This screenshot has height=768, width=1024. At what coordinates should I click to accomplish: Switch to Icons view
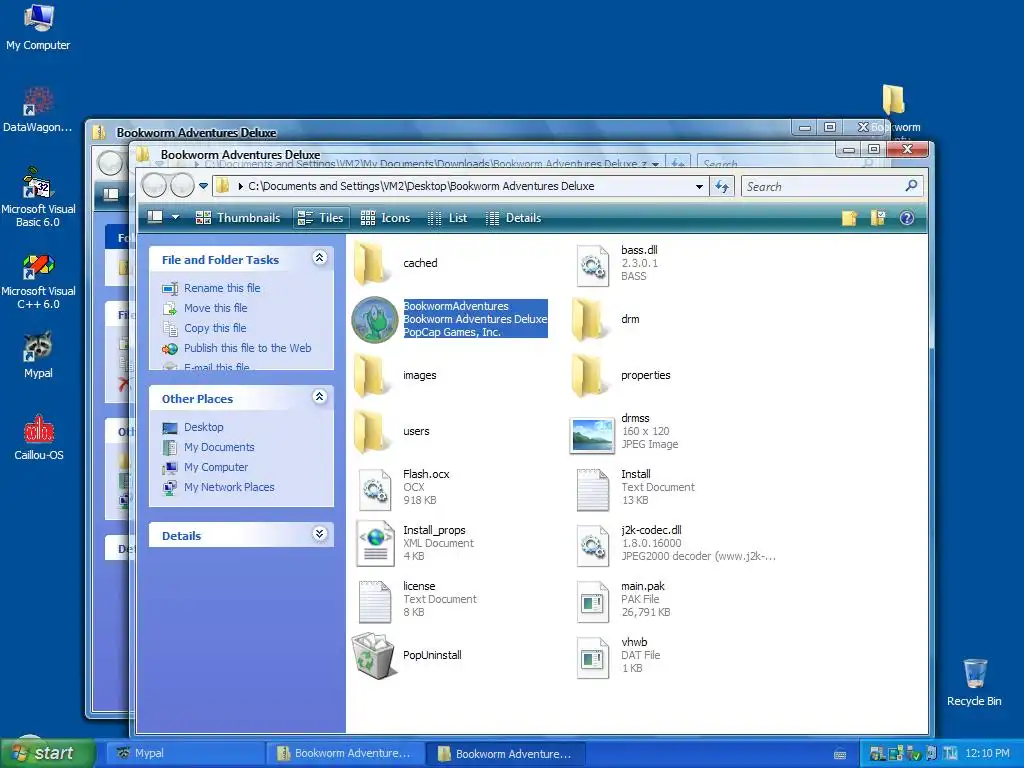click(385, 218)
